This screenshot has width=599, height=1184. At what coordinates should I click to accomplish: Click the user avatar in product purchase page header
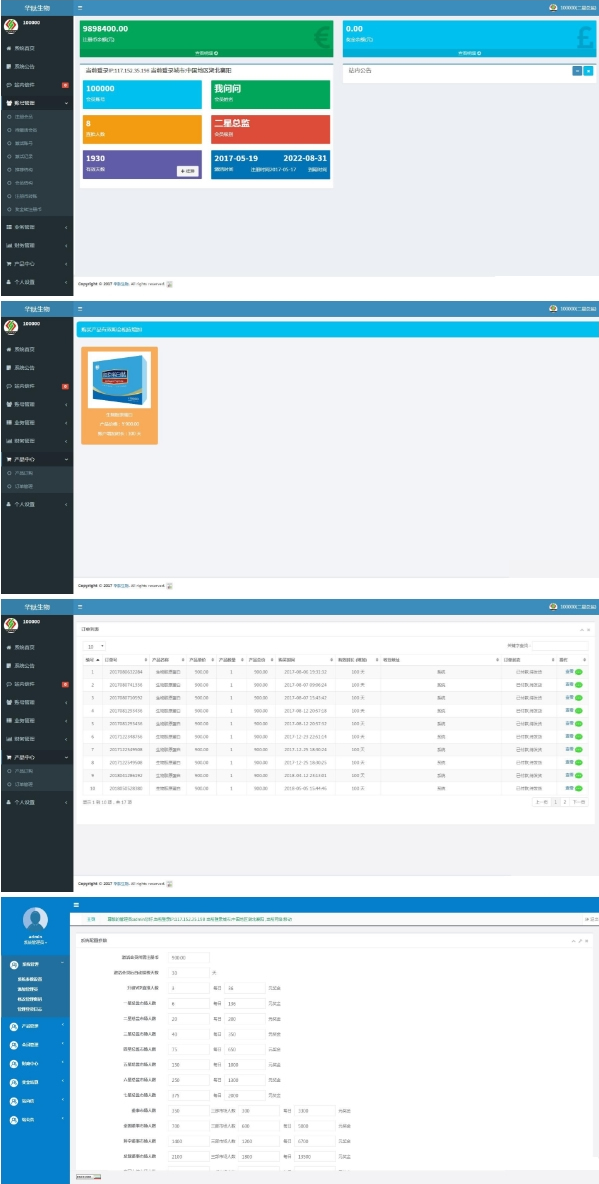(553, 309)
